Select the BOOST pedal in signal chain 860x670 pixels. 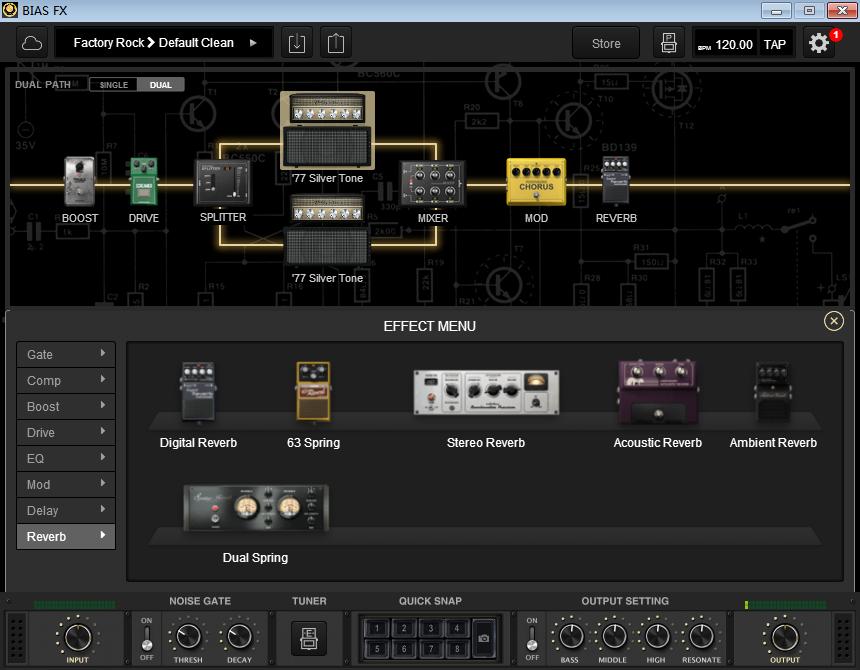pyautogui.click(x=79, y=183)
